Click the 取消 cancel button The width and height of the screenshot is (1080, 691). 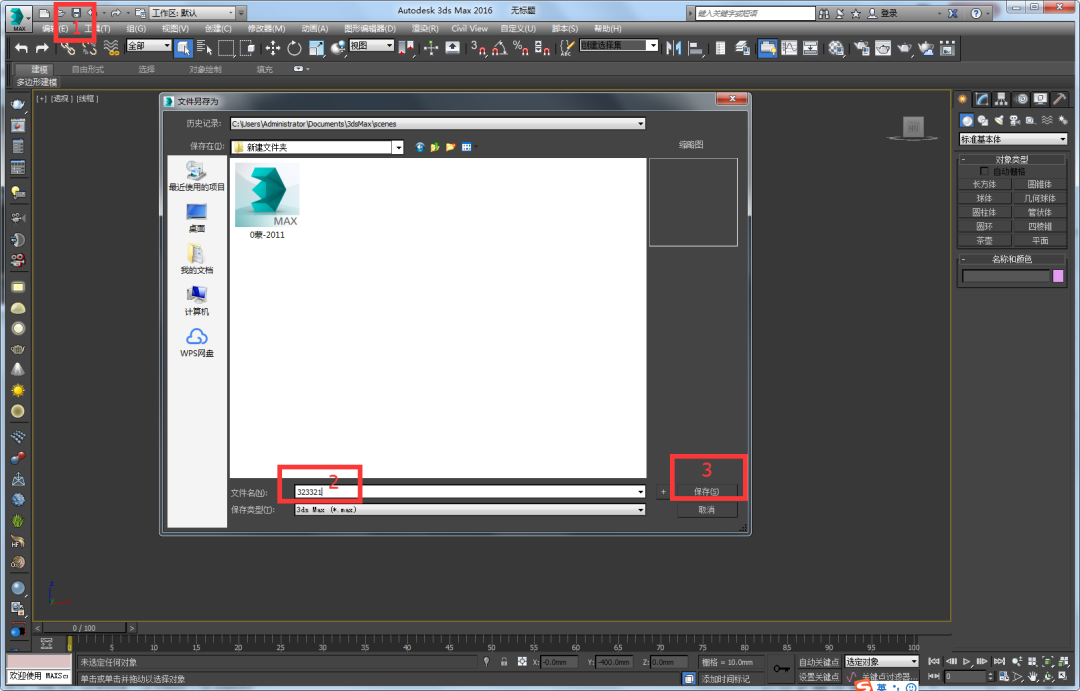pyautogui.click(x=707, y=510)
